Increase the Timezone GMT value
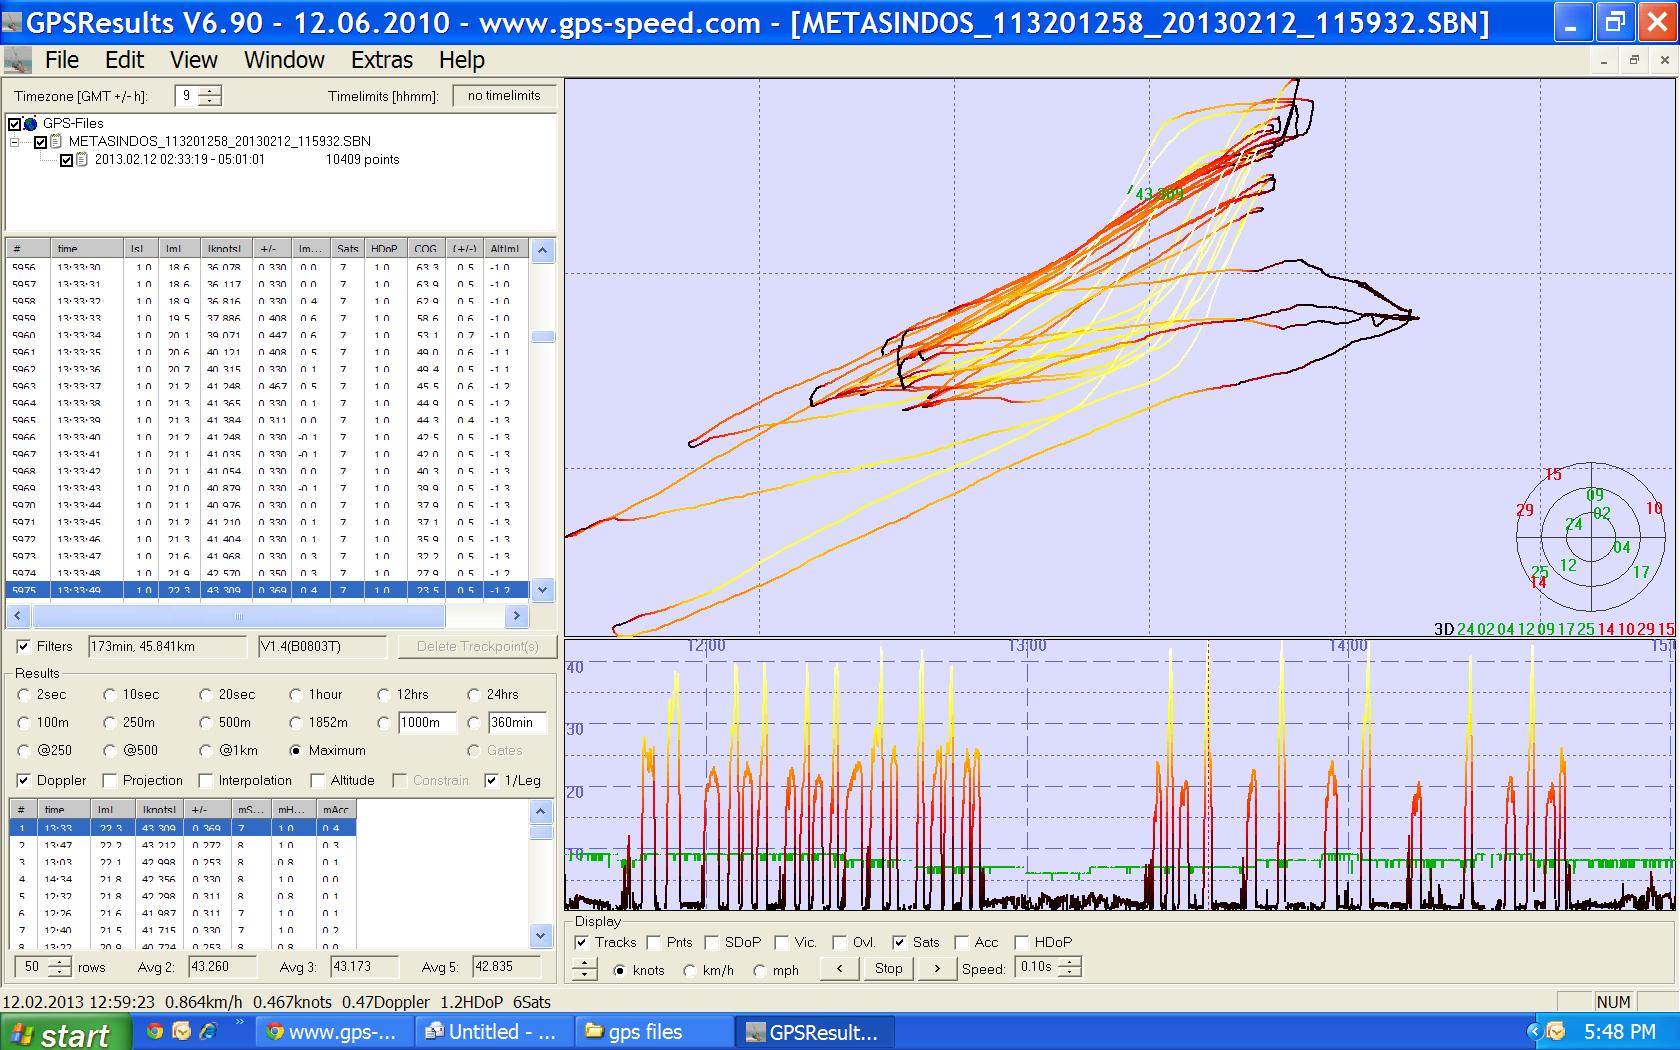The height and width of the screenshot is (1050, 1680). click(x=210, y=91)
